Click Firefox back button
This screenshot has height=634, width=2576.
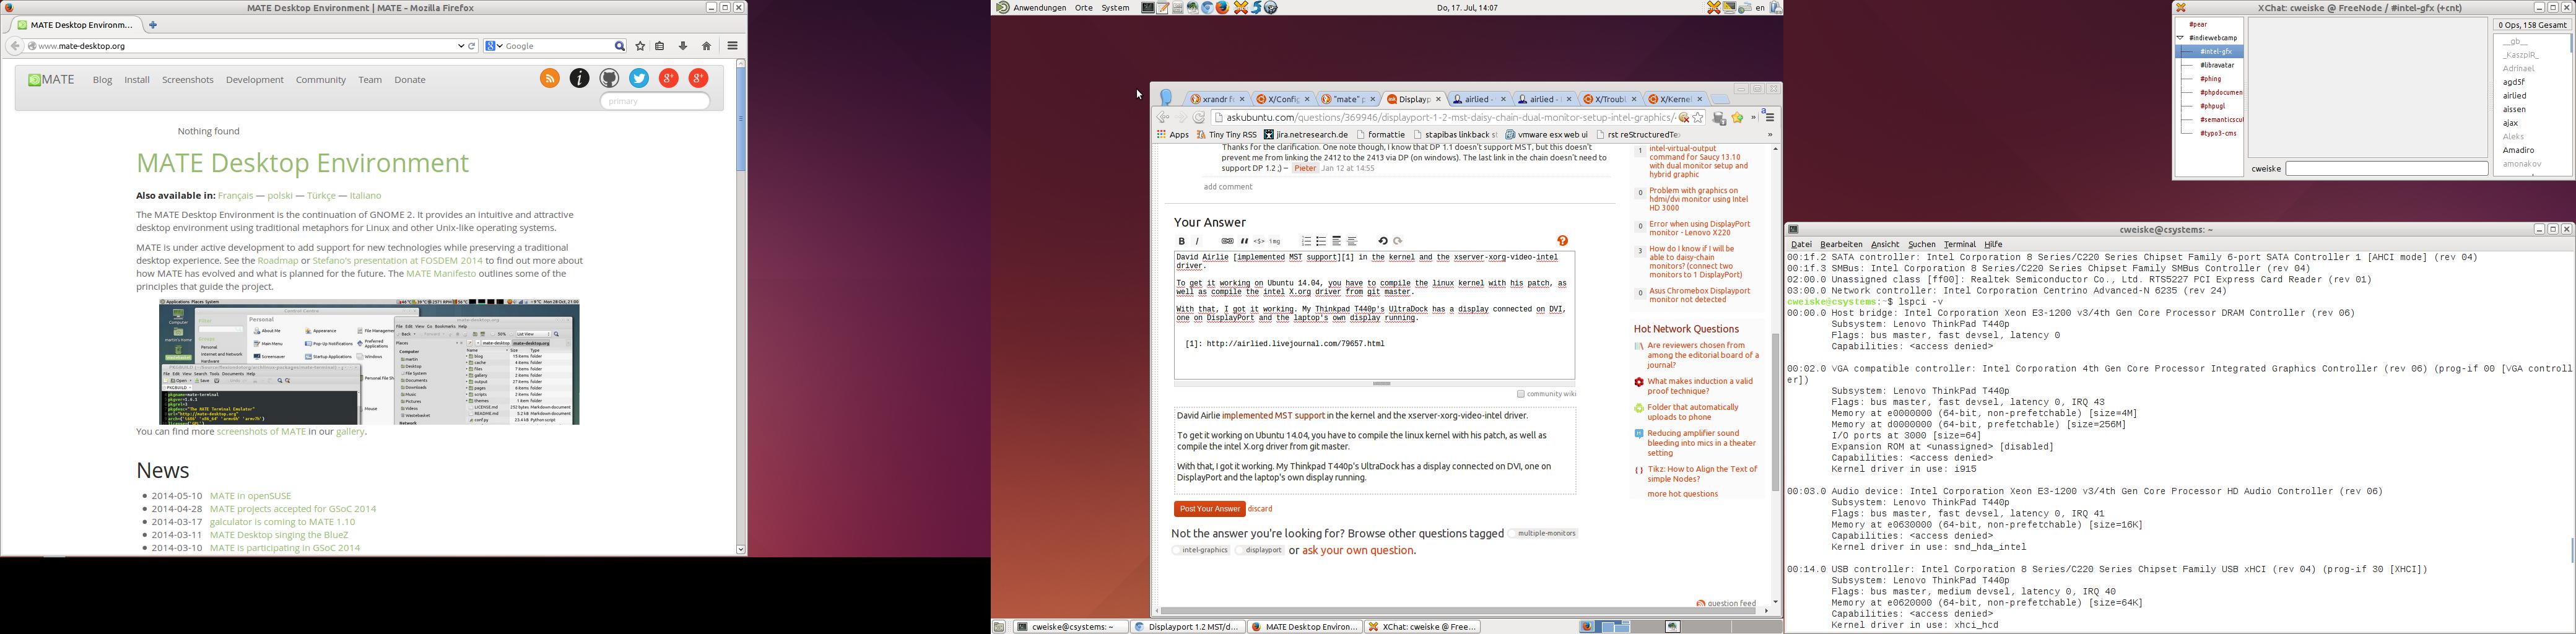coord(14,46)
